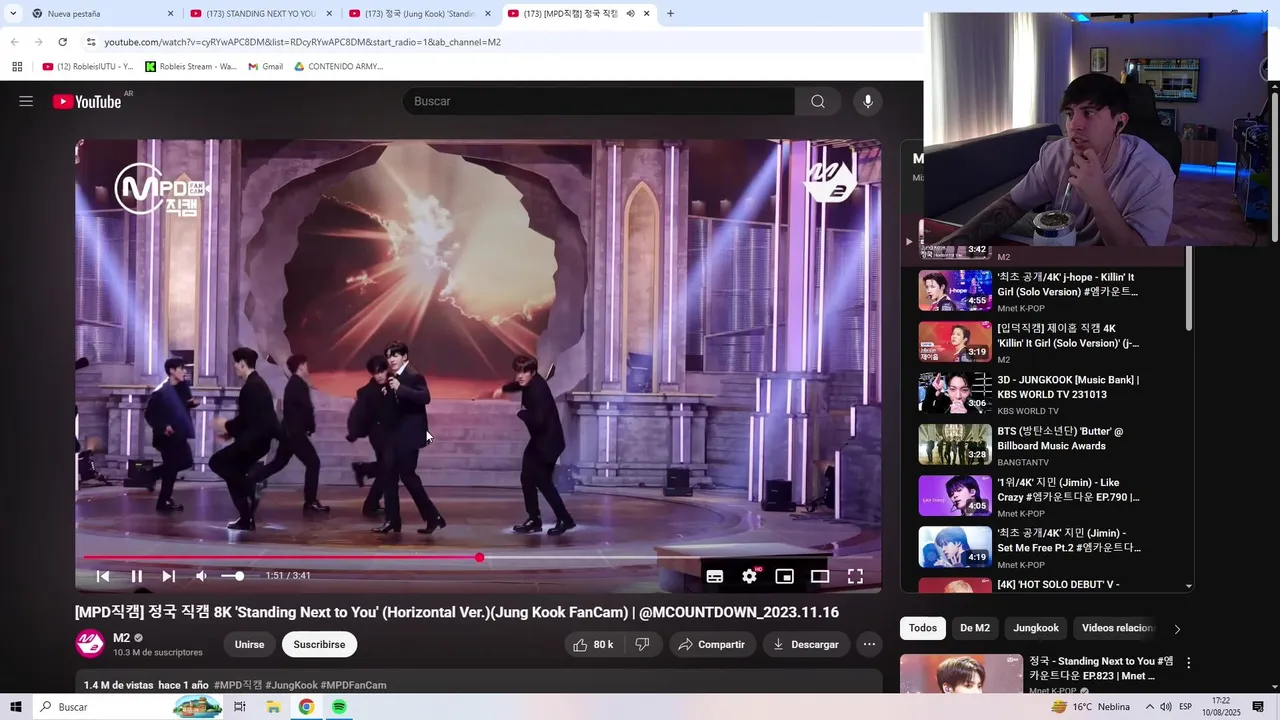Select the Videos relacionados chip
Screen dimensions: 1280x720
[x=1118, y=628]
